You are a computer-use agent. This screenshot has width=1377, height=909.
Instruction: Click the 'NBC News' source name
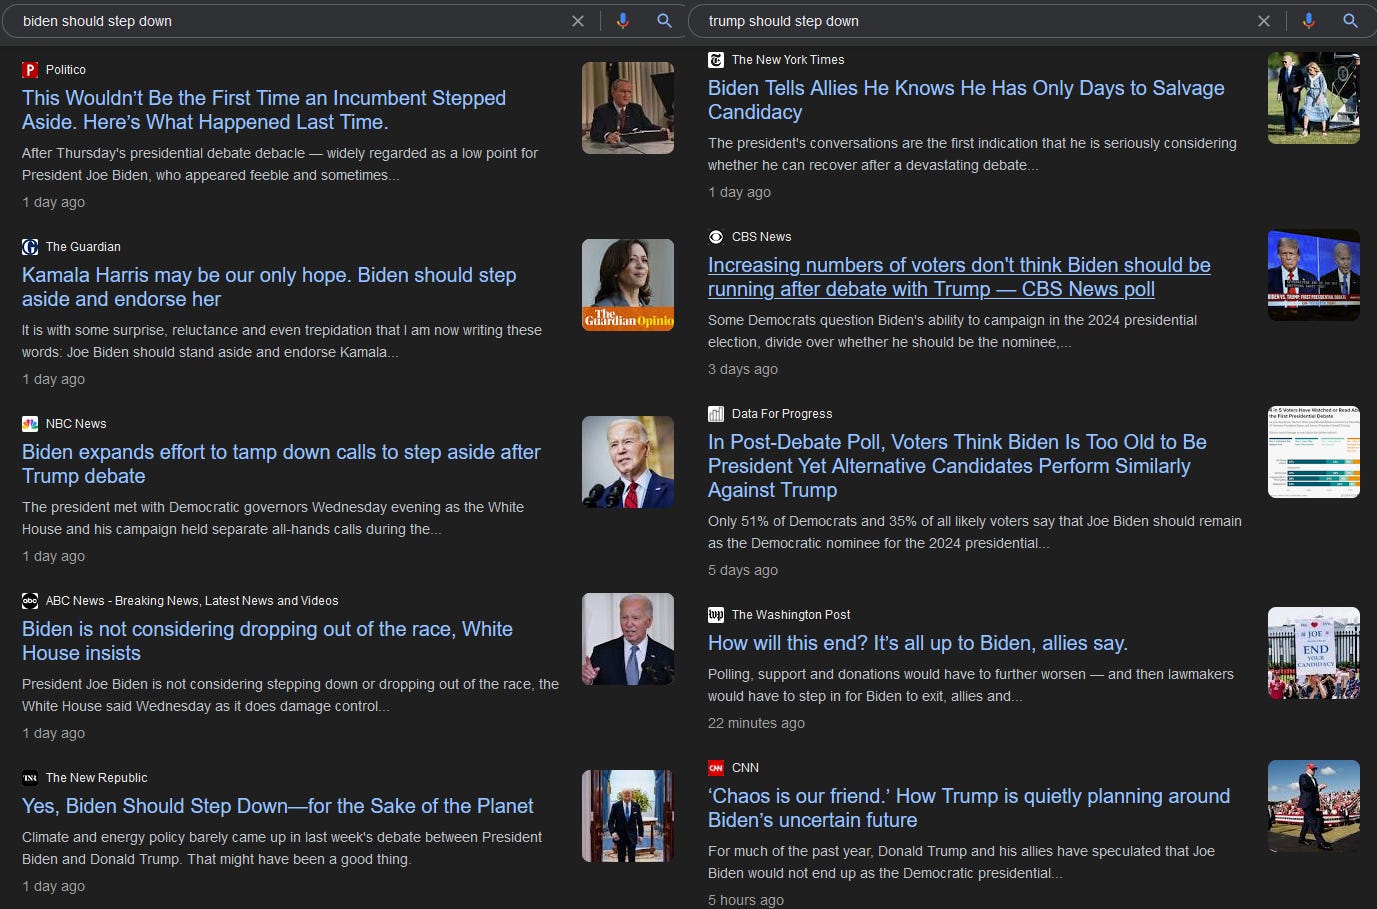pyautogui.click(x=76, y=424)
